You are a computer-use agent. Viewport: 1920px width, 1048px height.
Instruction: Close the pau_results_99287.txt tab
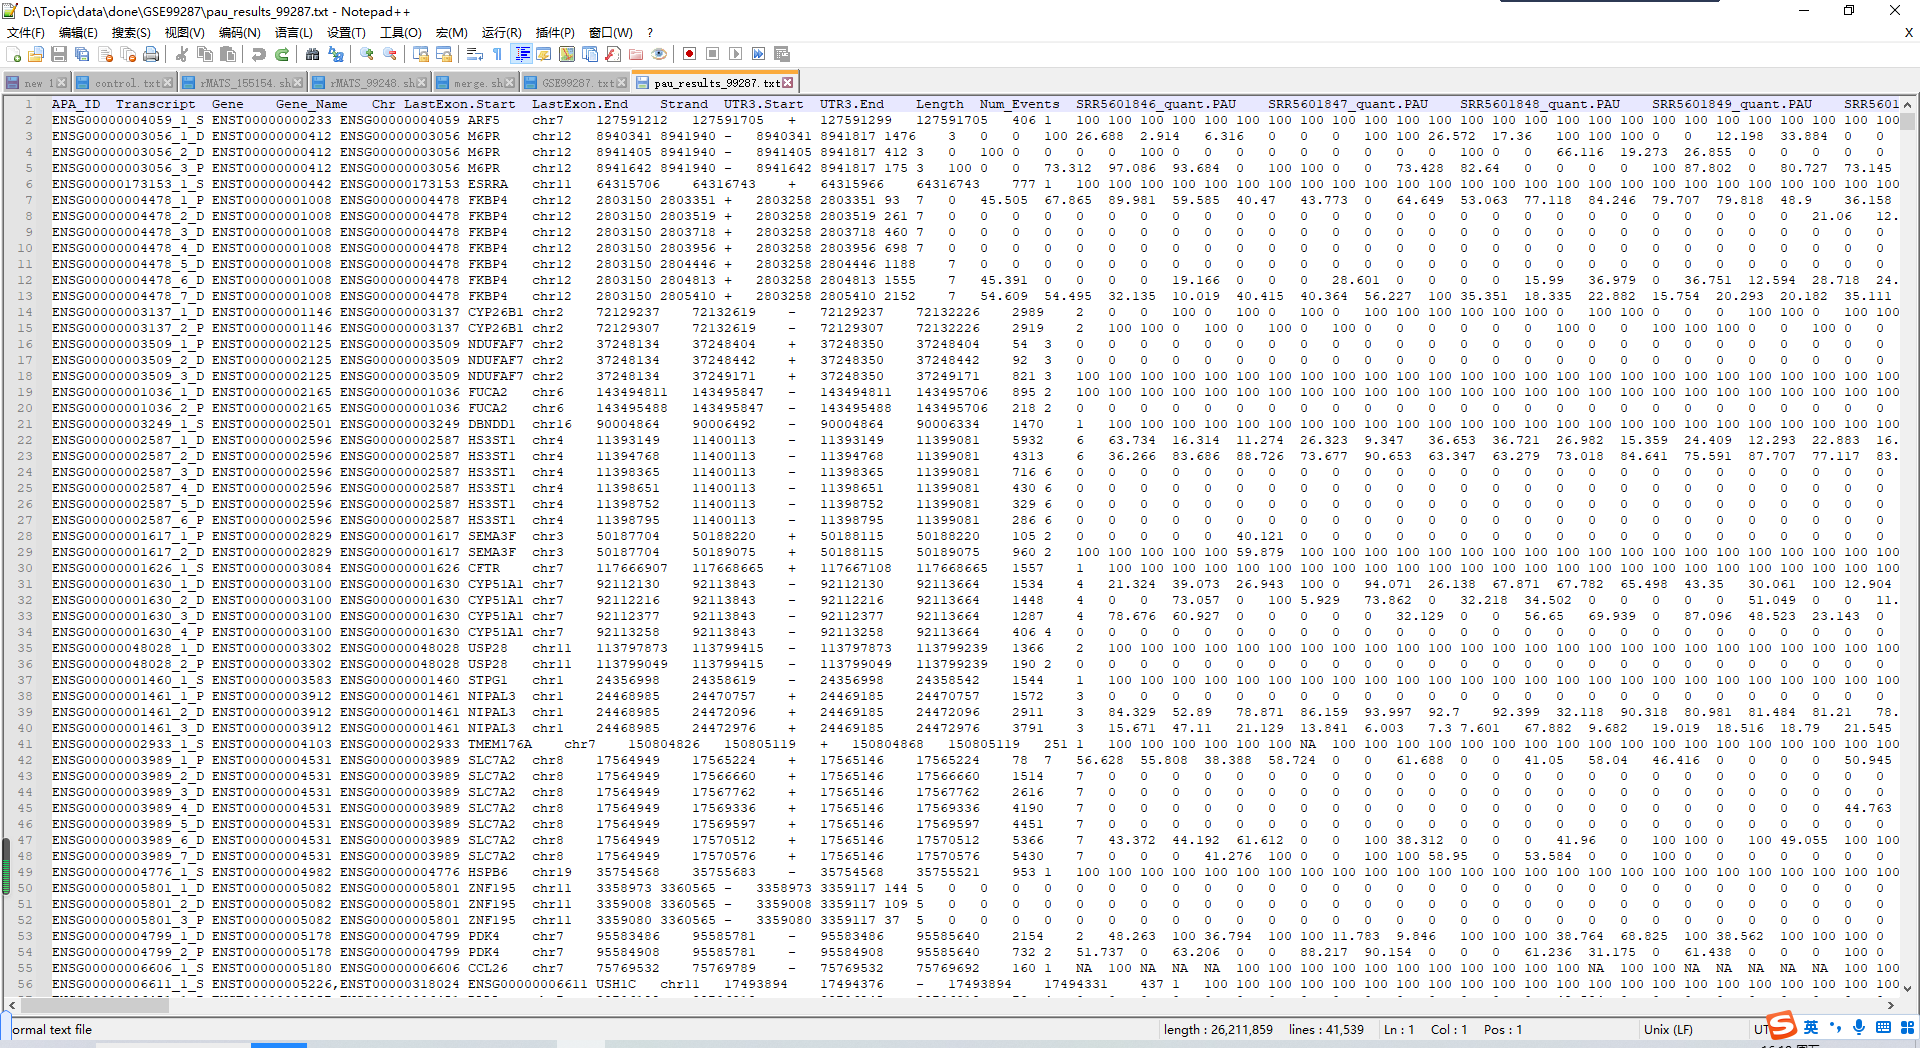click(x=788, y=83)
